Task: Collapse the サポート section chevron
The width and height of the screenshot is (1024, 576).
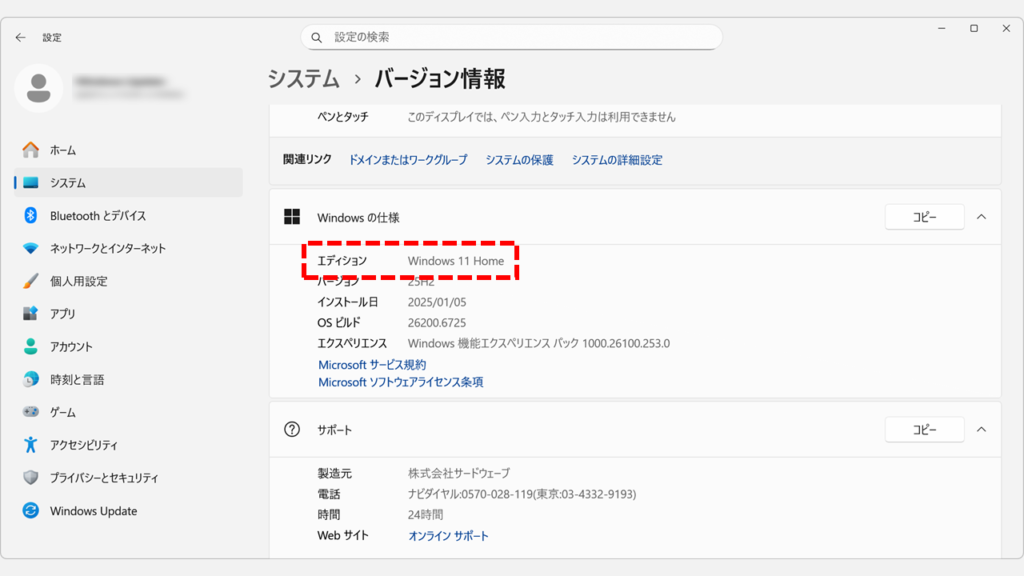Action: click(981, 430)
